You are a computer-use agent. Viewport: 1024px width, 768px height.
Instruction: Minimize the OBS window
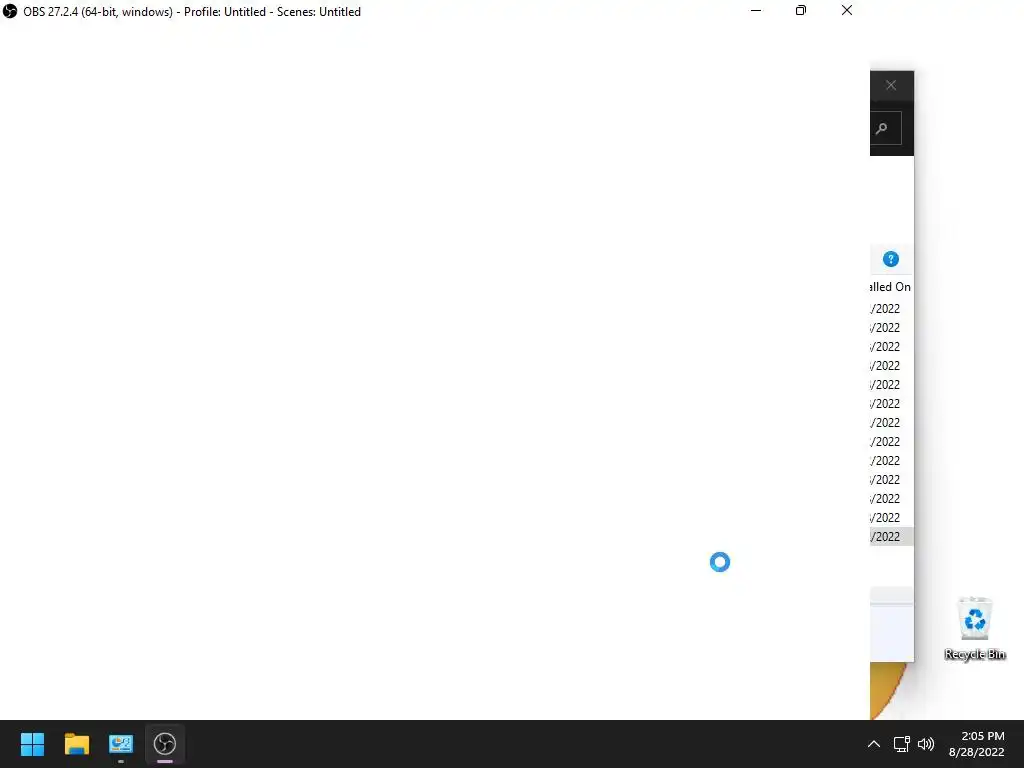(756, 10)
